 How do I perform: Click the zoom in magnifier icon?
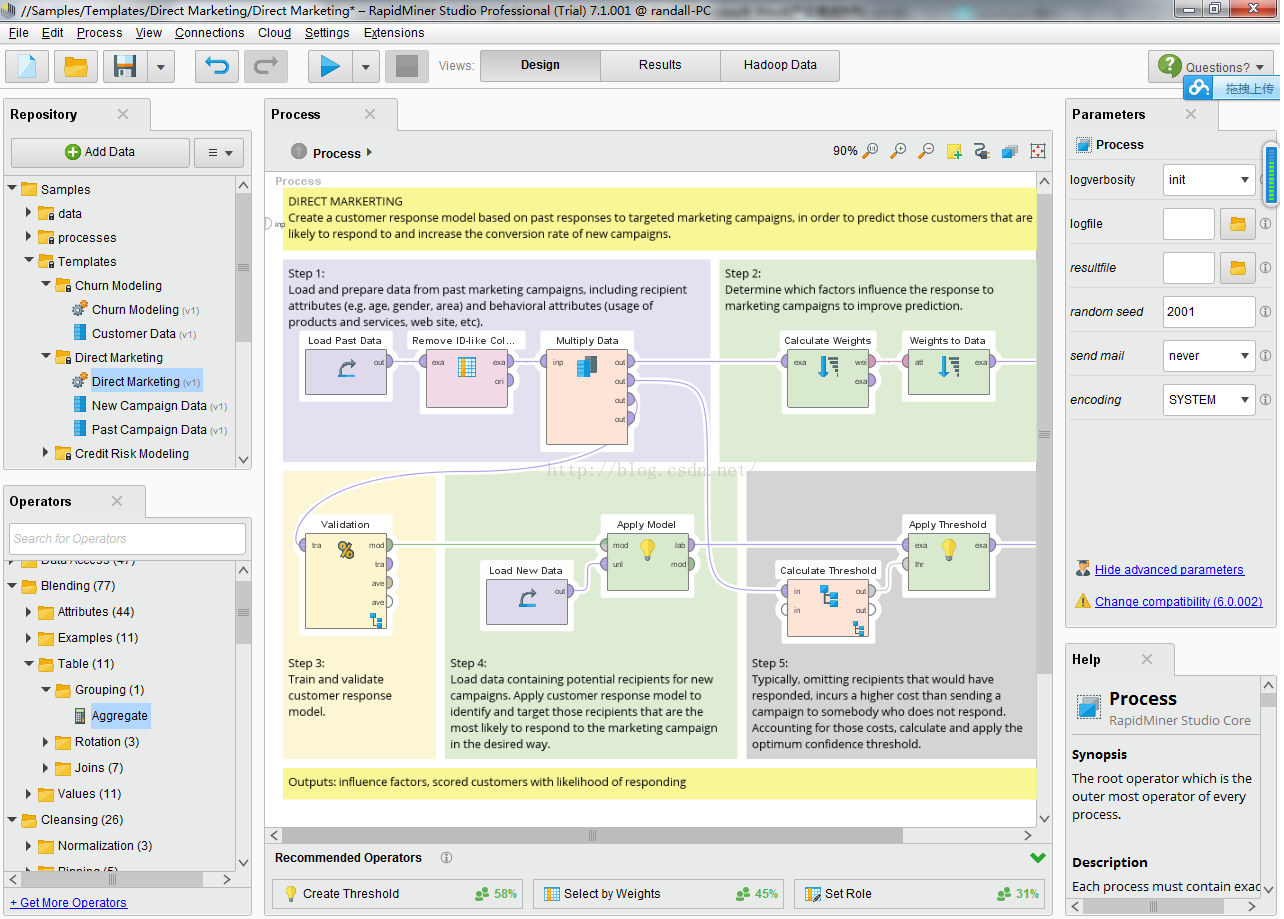898,151
